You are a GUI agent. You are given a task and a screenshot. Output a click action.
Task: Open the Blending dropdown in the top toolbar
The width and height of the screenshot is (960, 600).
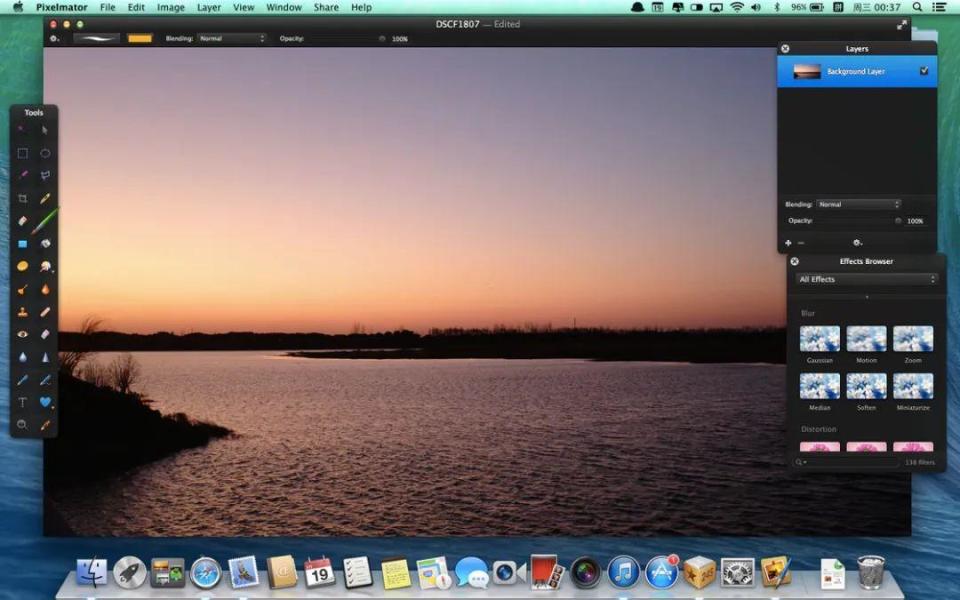pos(231,38)
